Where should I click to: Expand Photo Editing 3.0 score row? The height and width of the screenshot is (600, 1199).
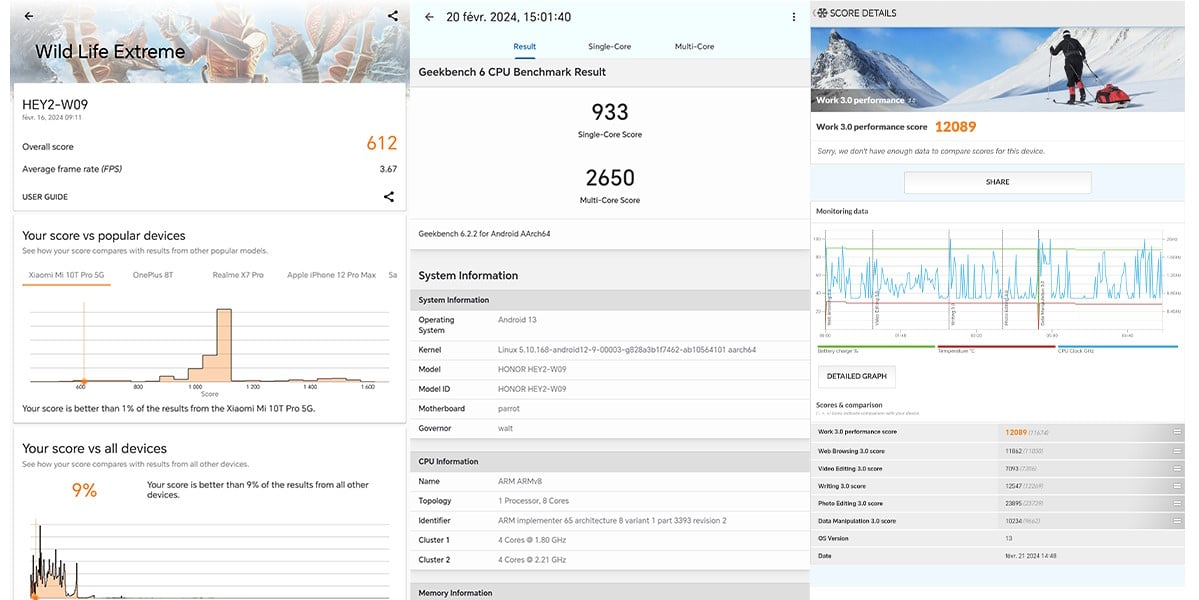point(1178,504)
